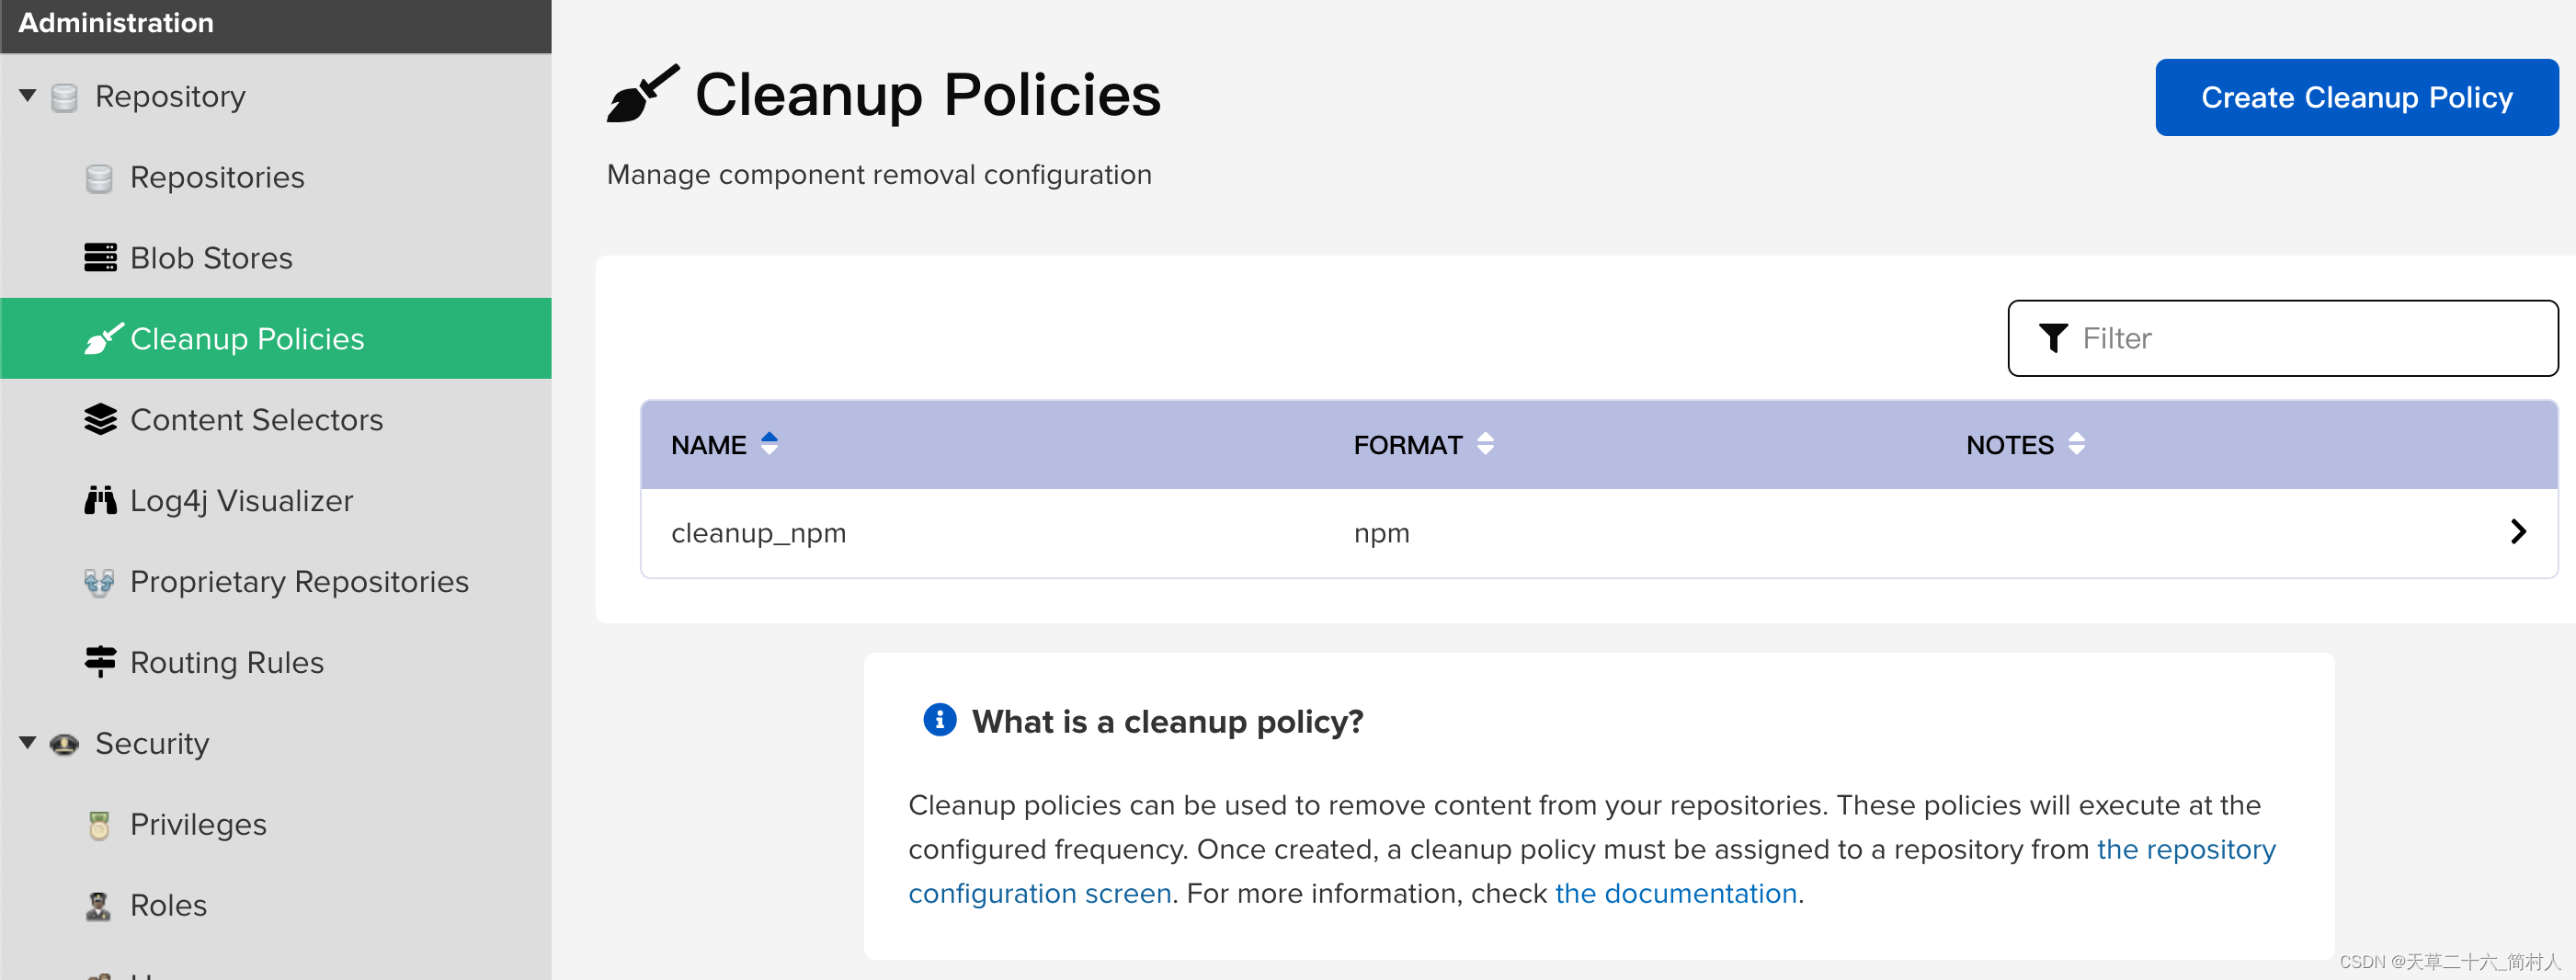2576x980 pixels.
Task: Open the Routing Rules menu item
Action: (x=226, y=662)
